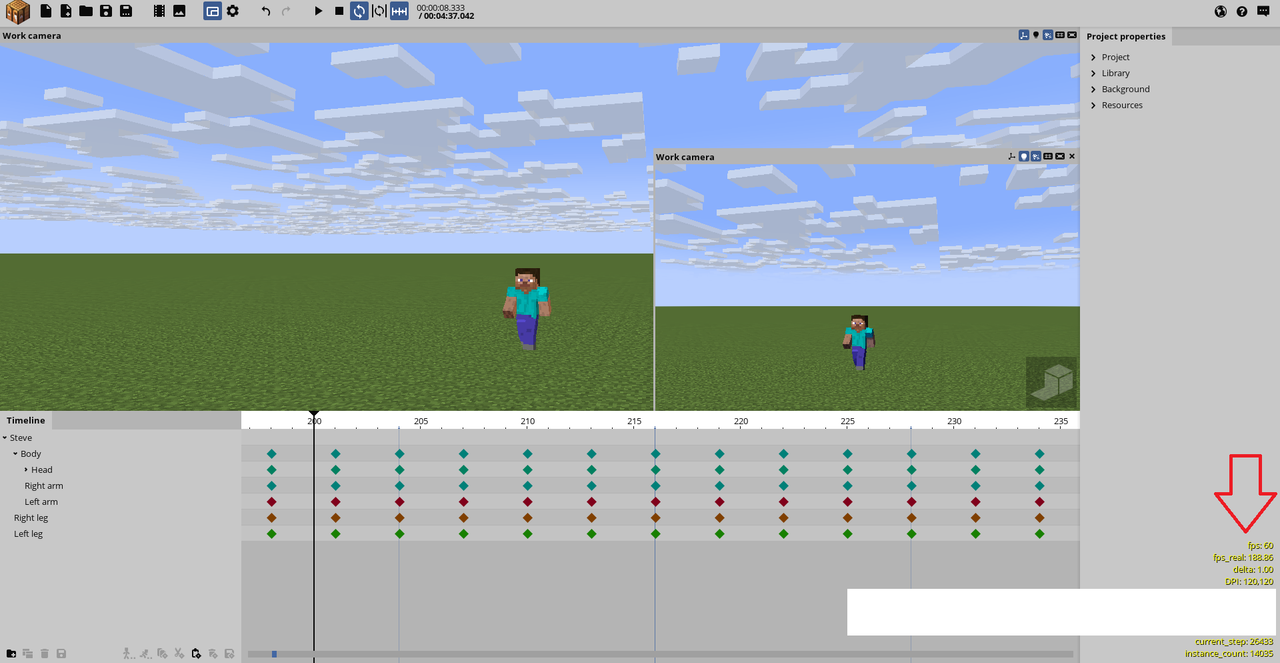Click the timeline horizontal scrollbar handle
This screenshot has height=663, width=1280.
[x=274, y=654]
